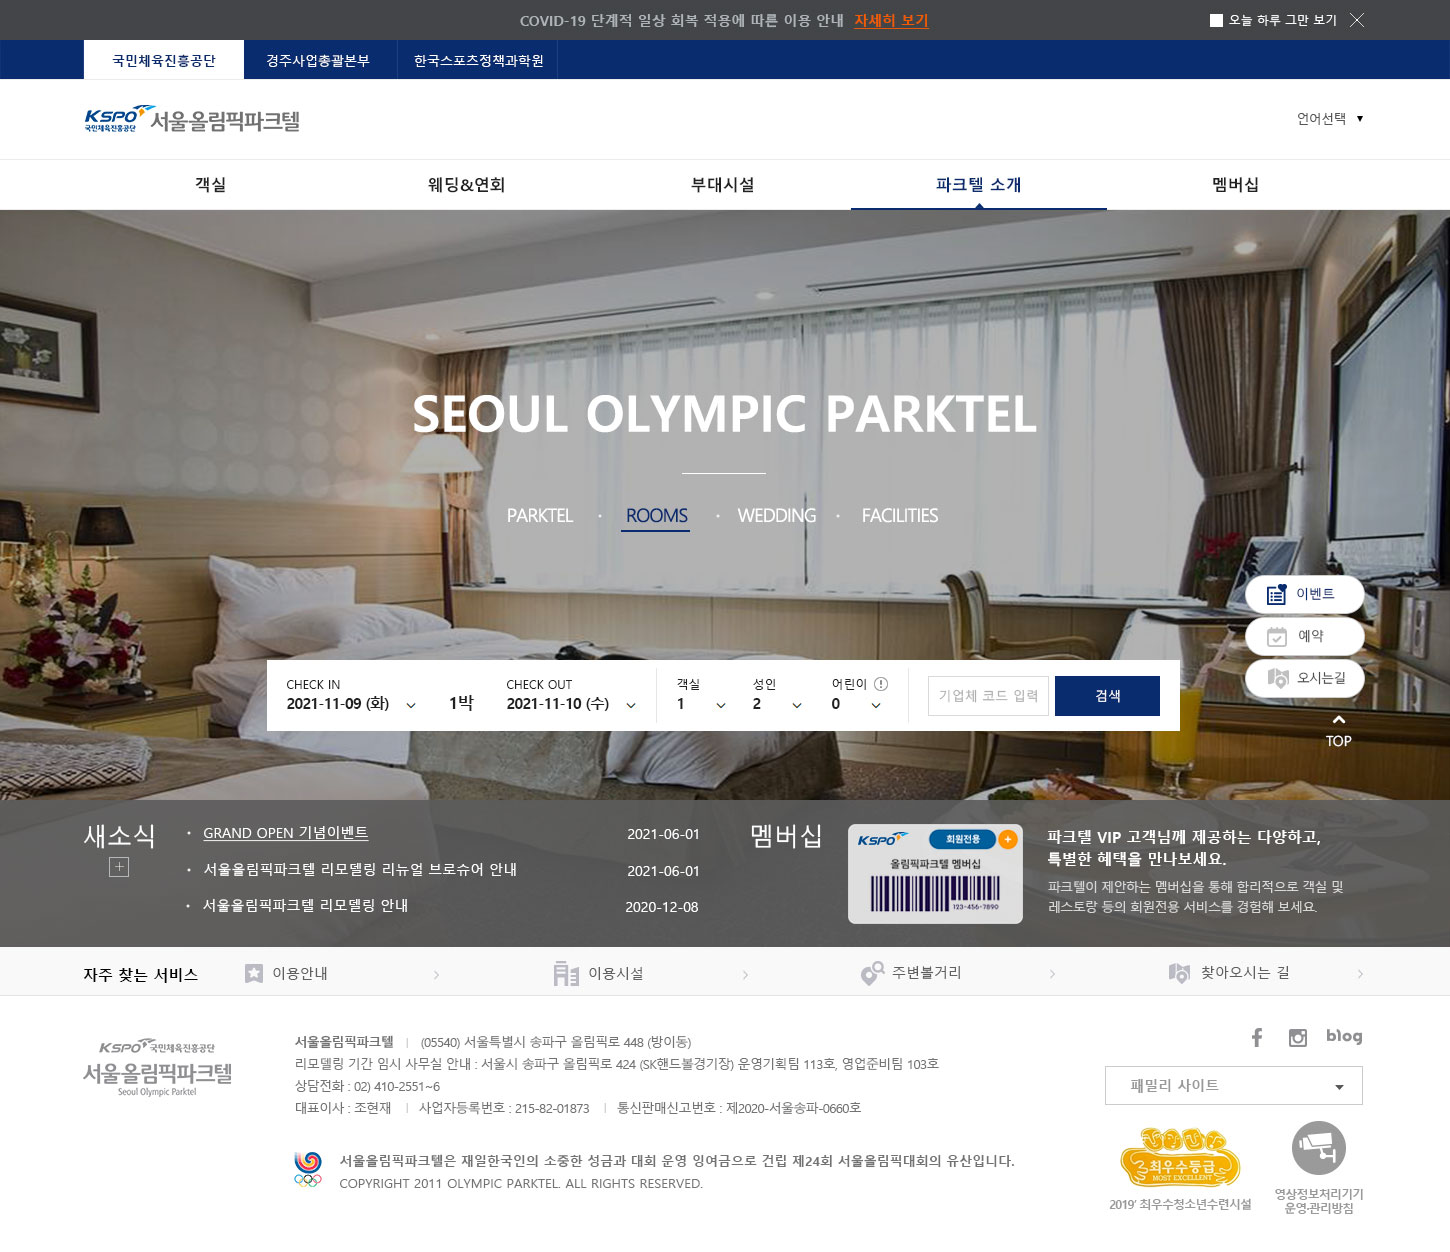Click the '상담전화 : 02) 410-2551~6' text
Image resolution: width=1450 pixels, height=1252 pixels.
pos(367,1086)
